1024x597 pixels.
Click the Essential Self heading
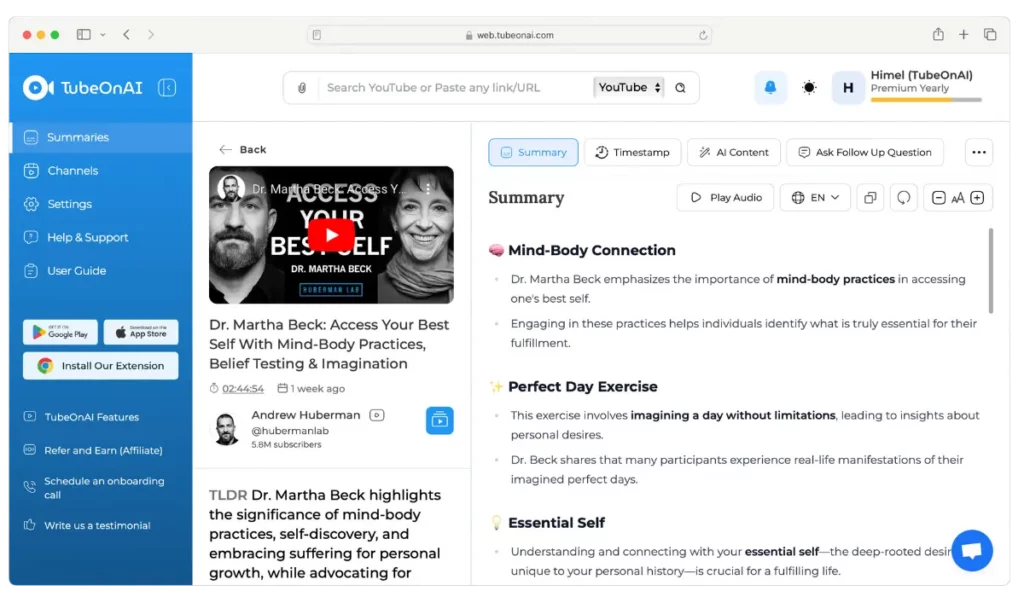coord(556,523)
